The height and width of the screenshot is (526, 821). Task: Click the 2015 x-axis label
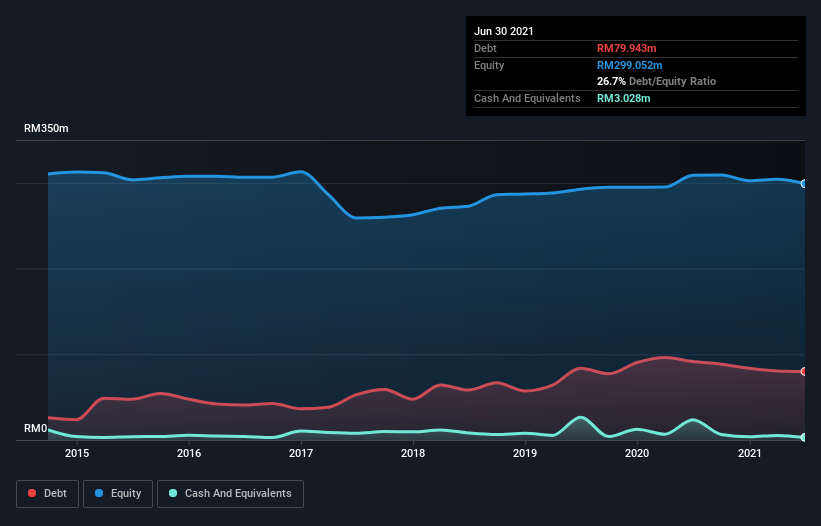pos(77,453)
